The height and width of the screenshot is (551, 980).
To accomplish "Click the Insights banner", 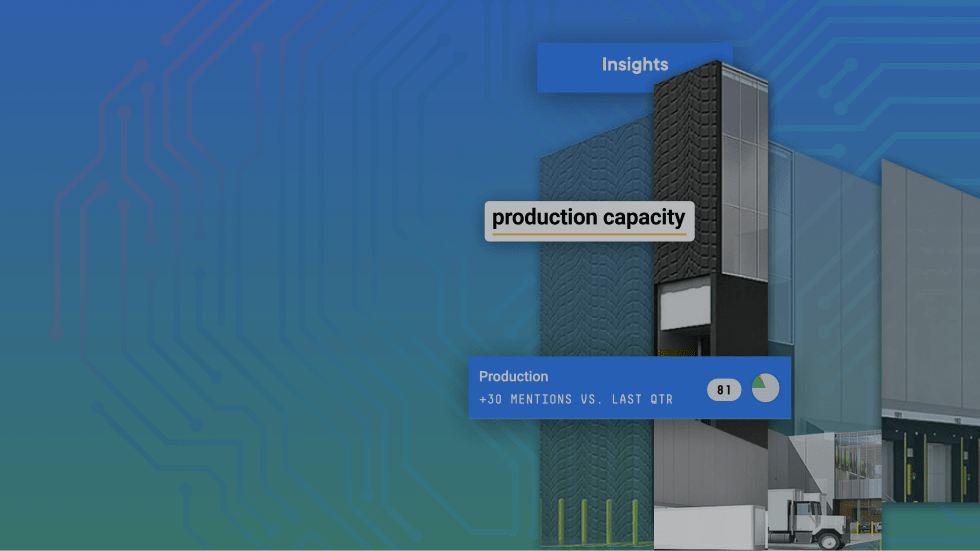I will (634, 67).
